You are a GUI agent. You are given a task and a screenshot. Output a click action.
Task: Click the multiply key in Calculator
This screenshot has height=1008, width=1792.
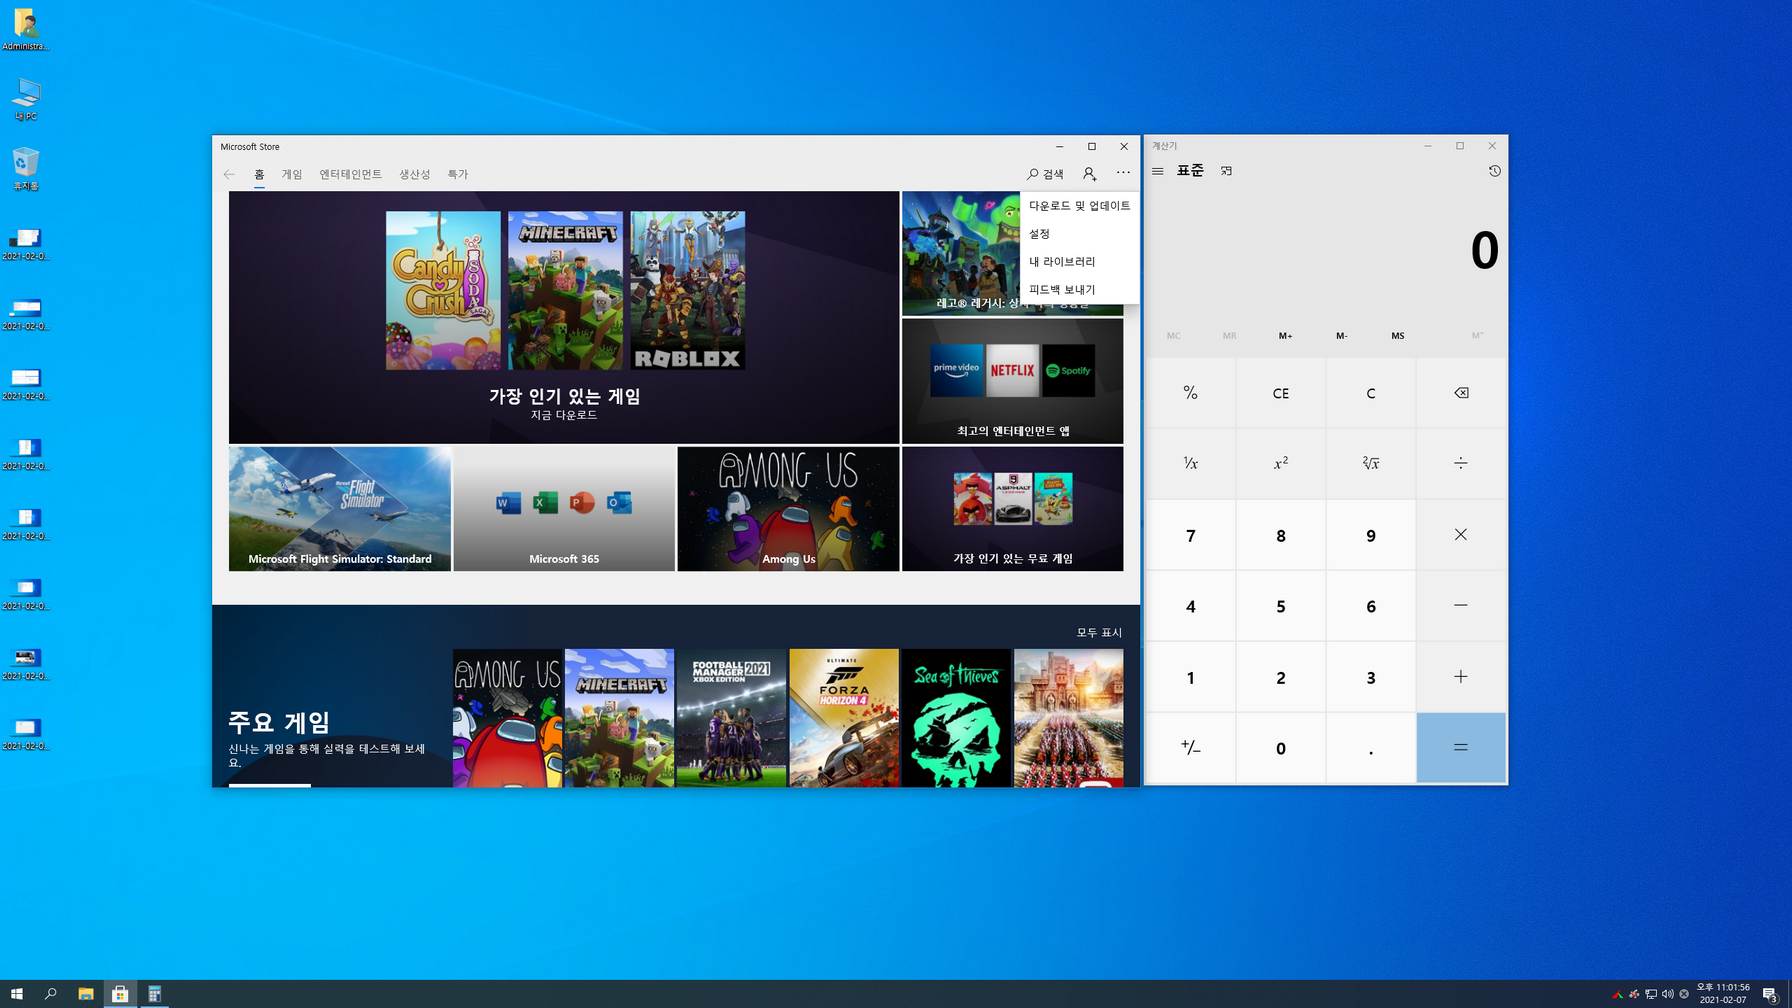coord(1461,535)
